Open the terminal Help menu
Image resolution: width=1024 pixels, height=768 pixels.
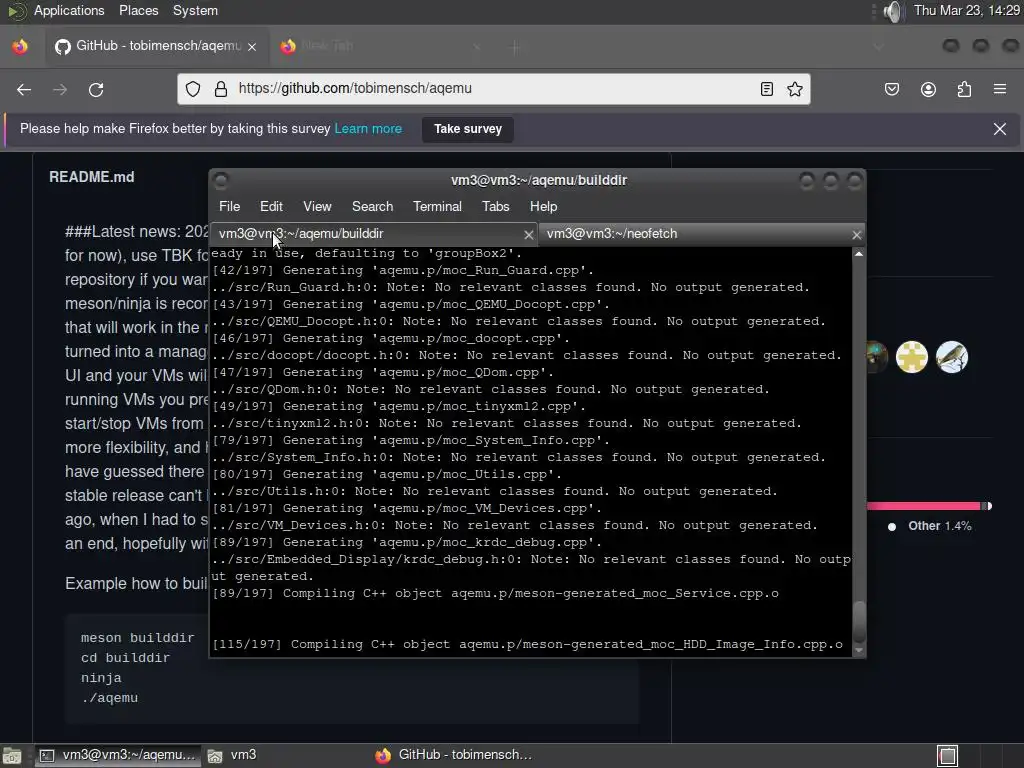[543, 206]
